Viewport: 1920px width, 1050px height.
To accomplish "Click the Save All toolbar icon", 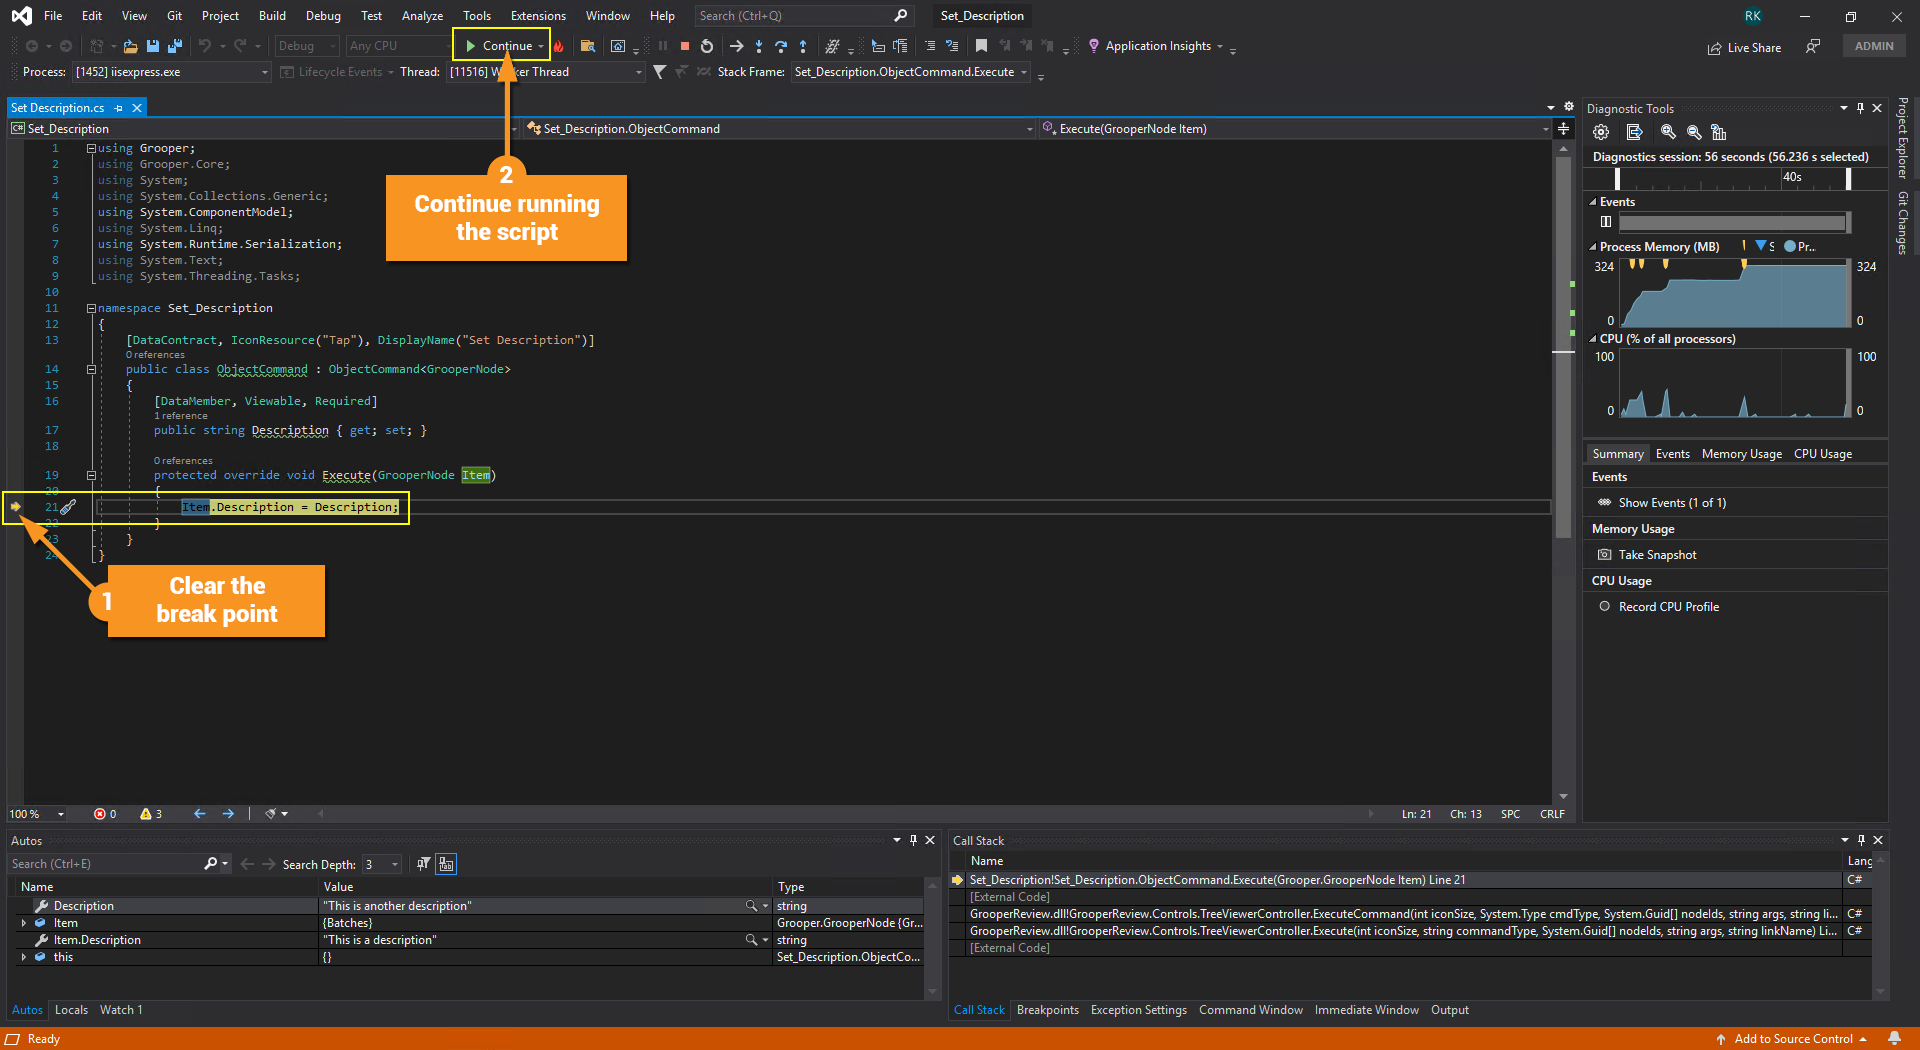I will 174,46.
